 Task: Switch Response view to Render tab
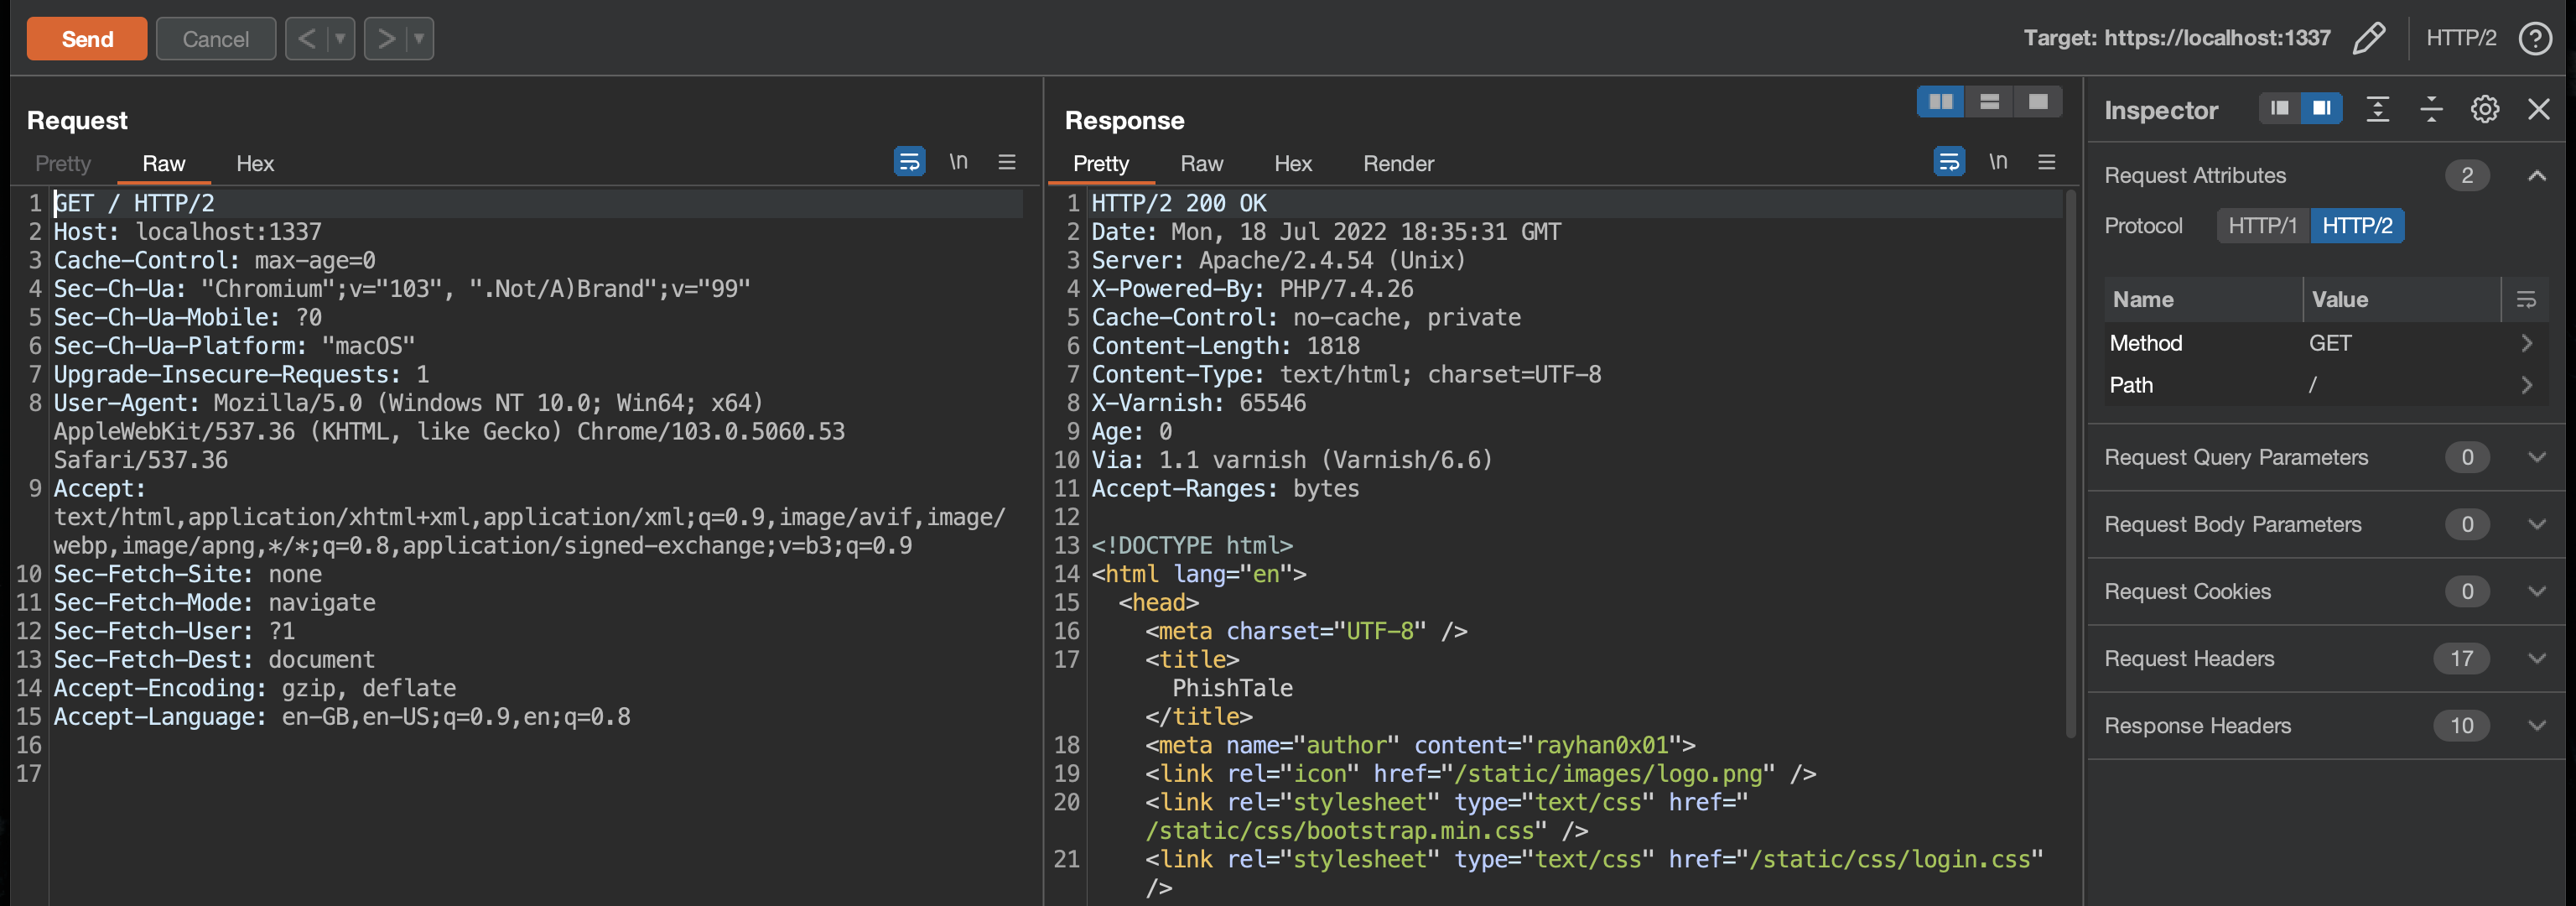pos(1397,164)
